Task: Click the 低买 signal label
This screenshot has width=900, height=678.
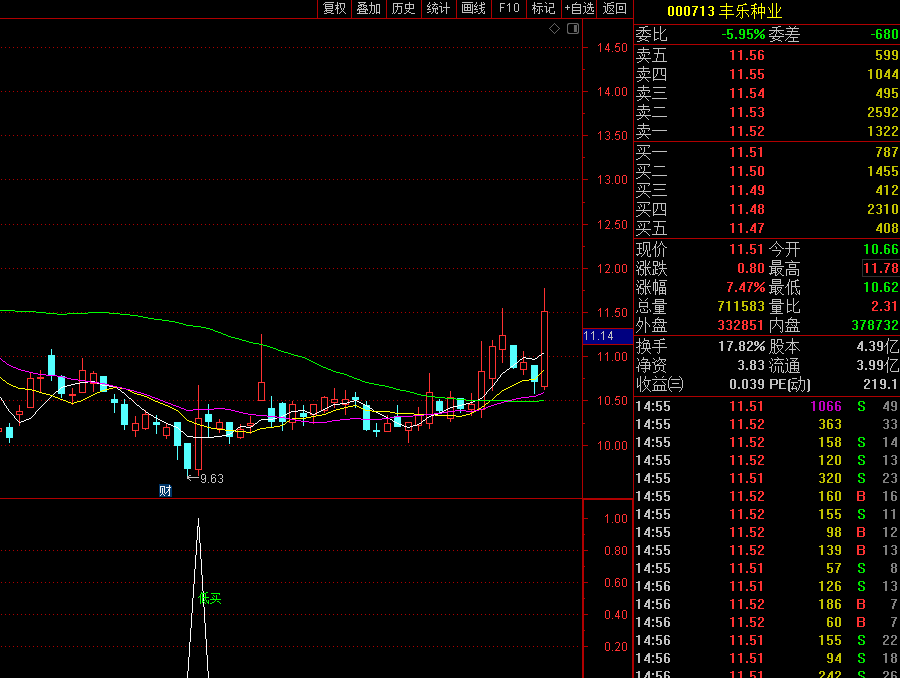Action: click(x=210, y=599)
